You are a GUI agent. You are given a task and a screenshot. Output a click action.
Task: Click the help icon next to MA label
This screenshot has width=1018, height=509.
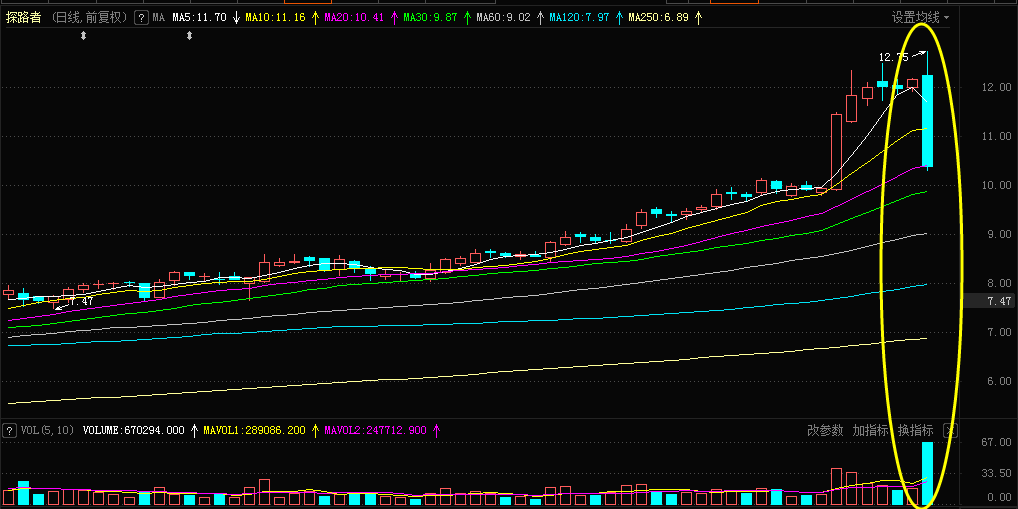tap(141, 18)
